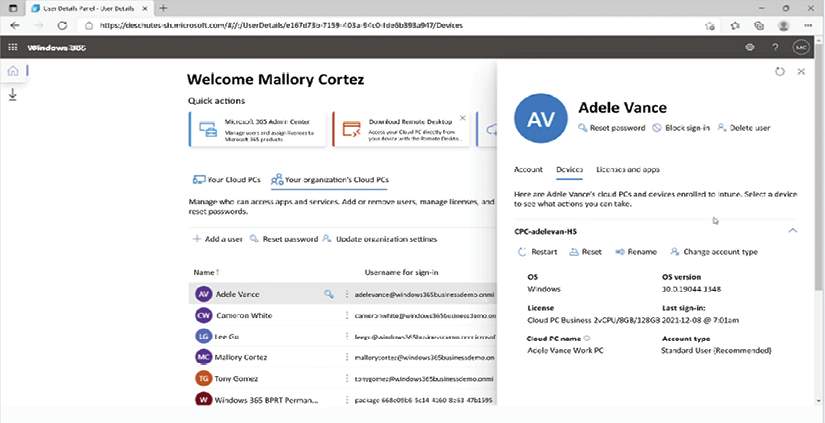Open MC account avatar in header

pos(801,47)
